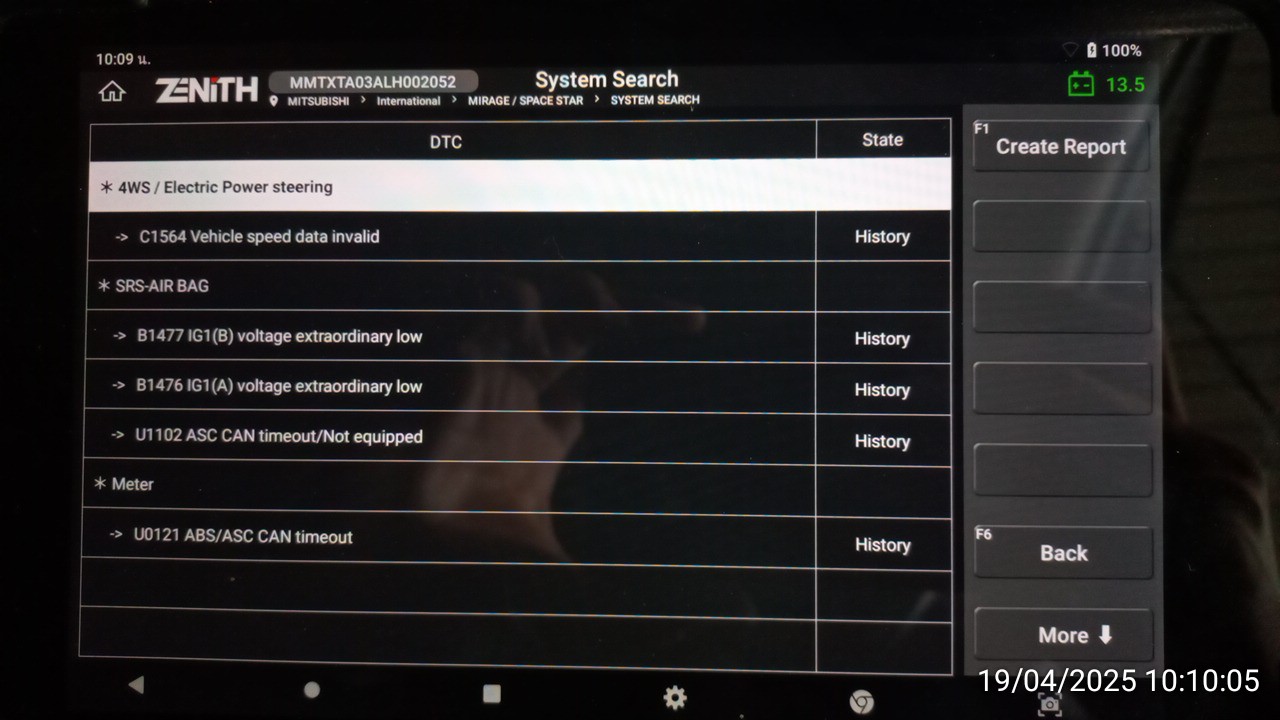Viewport: 1280px width, 720px height.
Task: Open the MITSUBISHI breadcrumb
Action: (318, 101)
